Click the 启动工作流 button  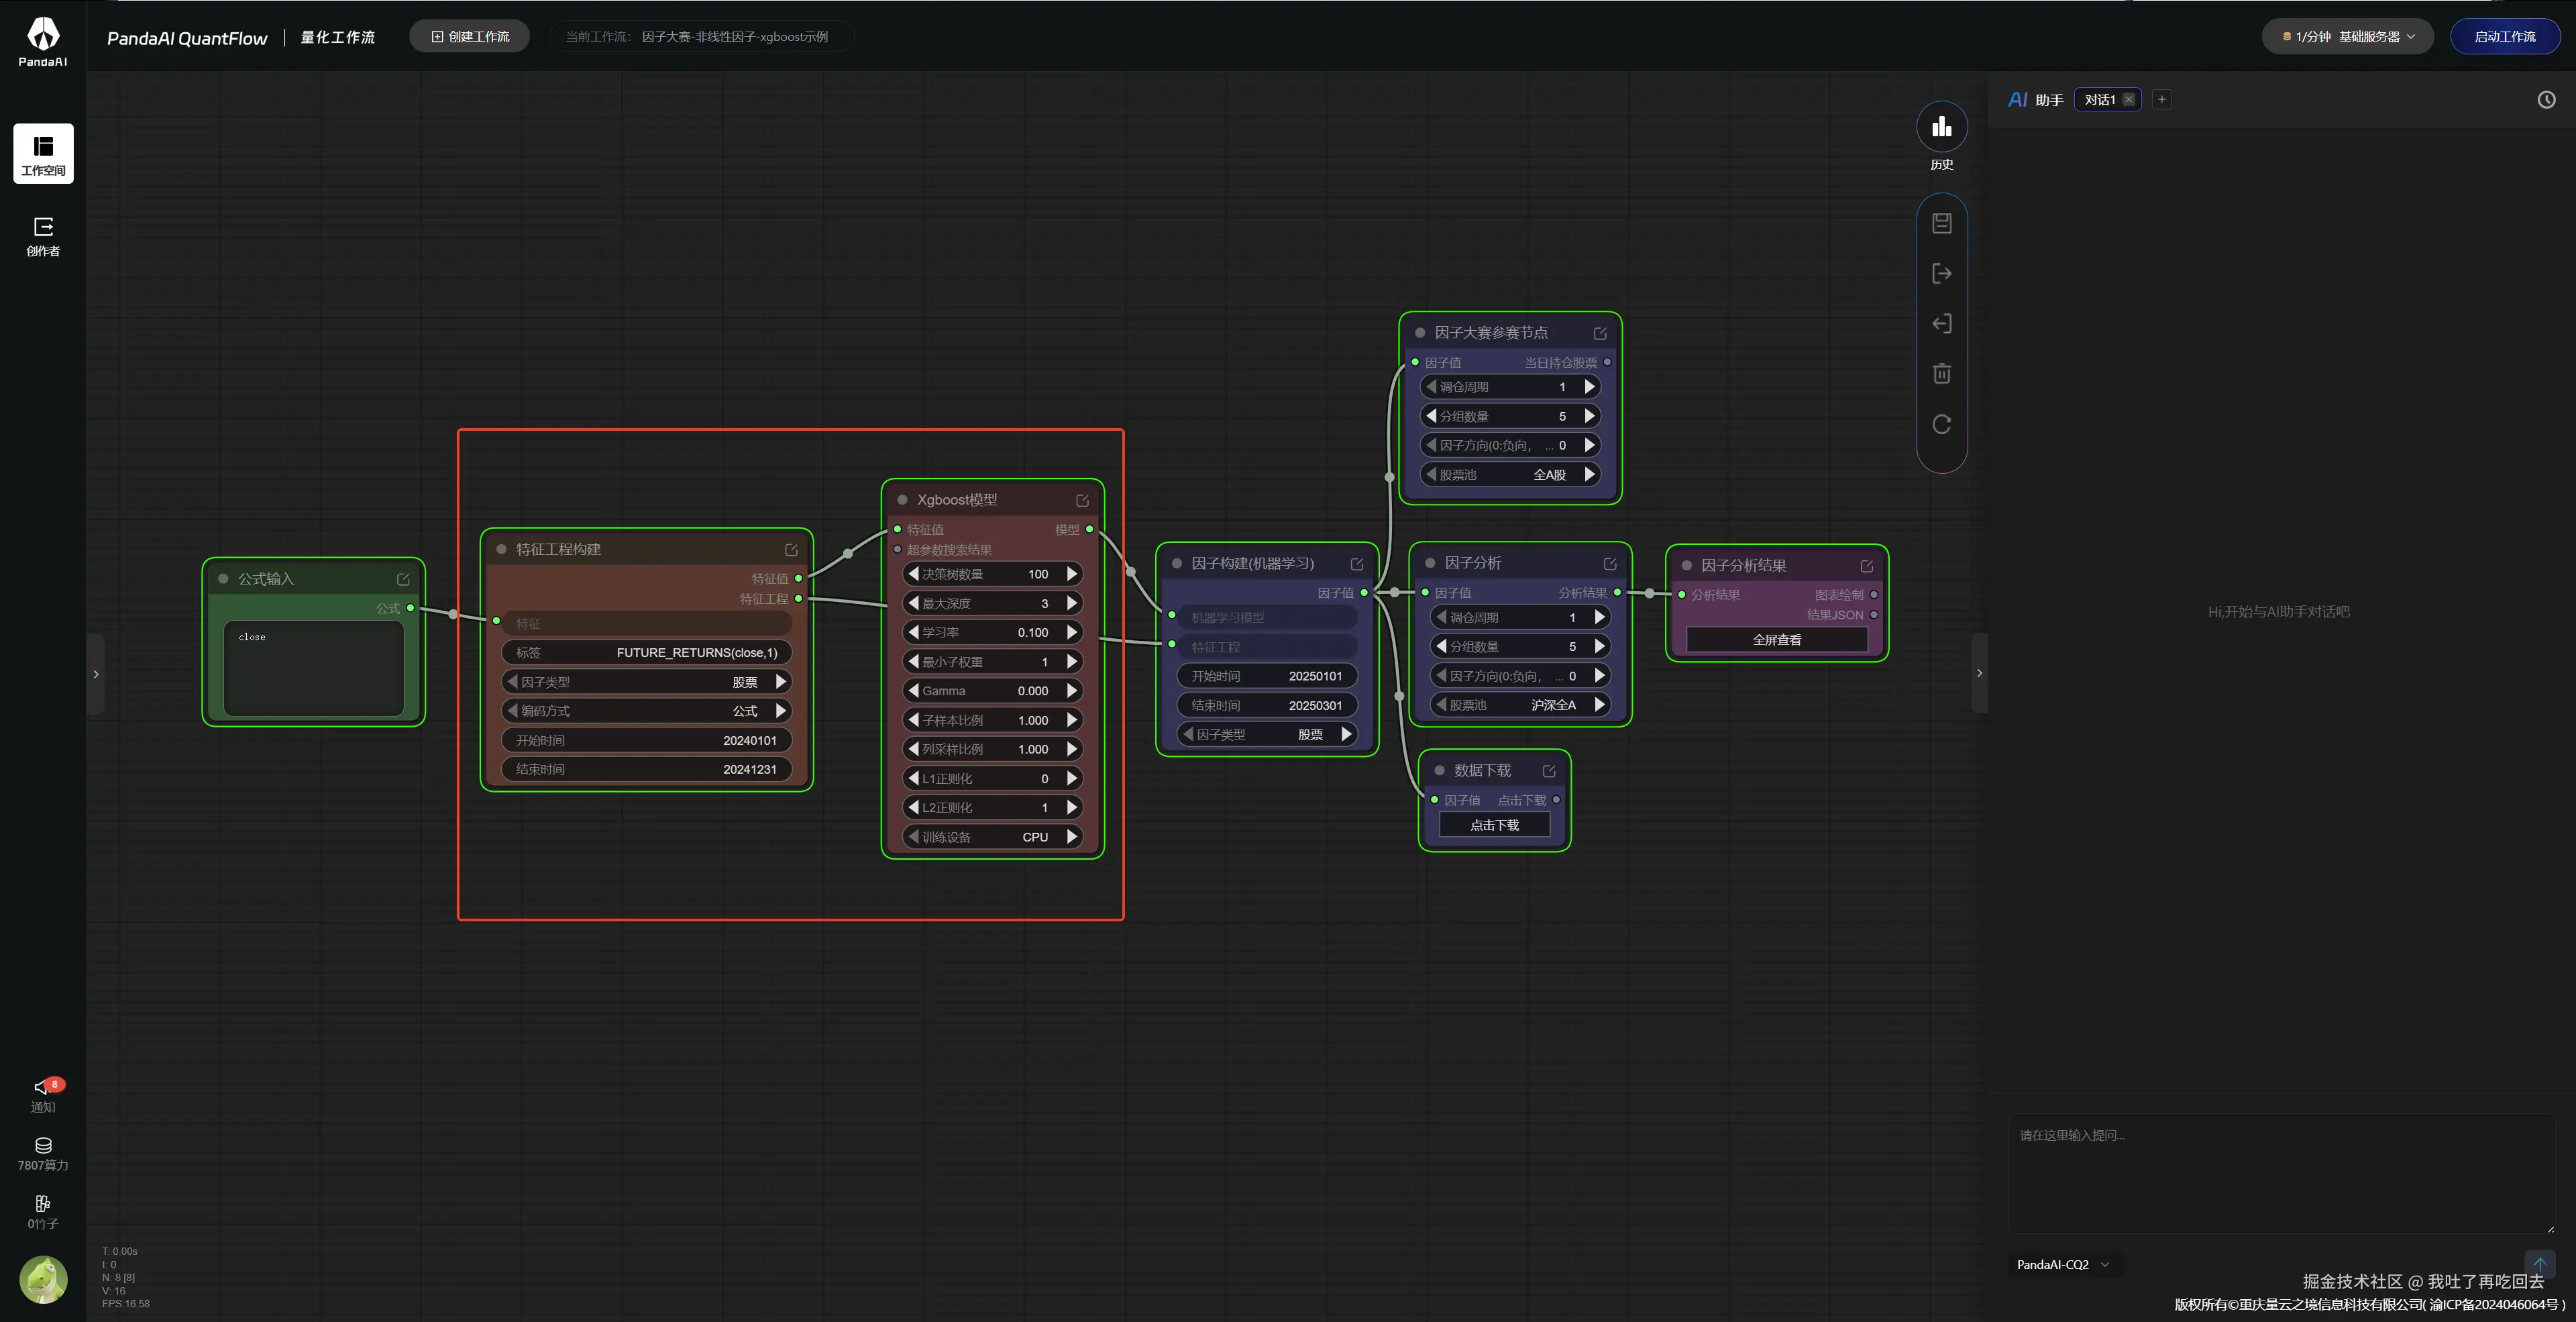tap(2504, 36)
